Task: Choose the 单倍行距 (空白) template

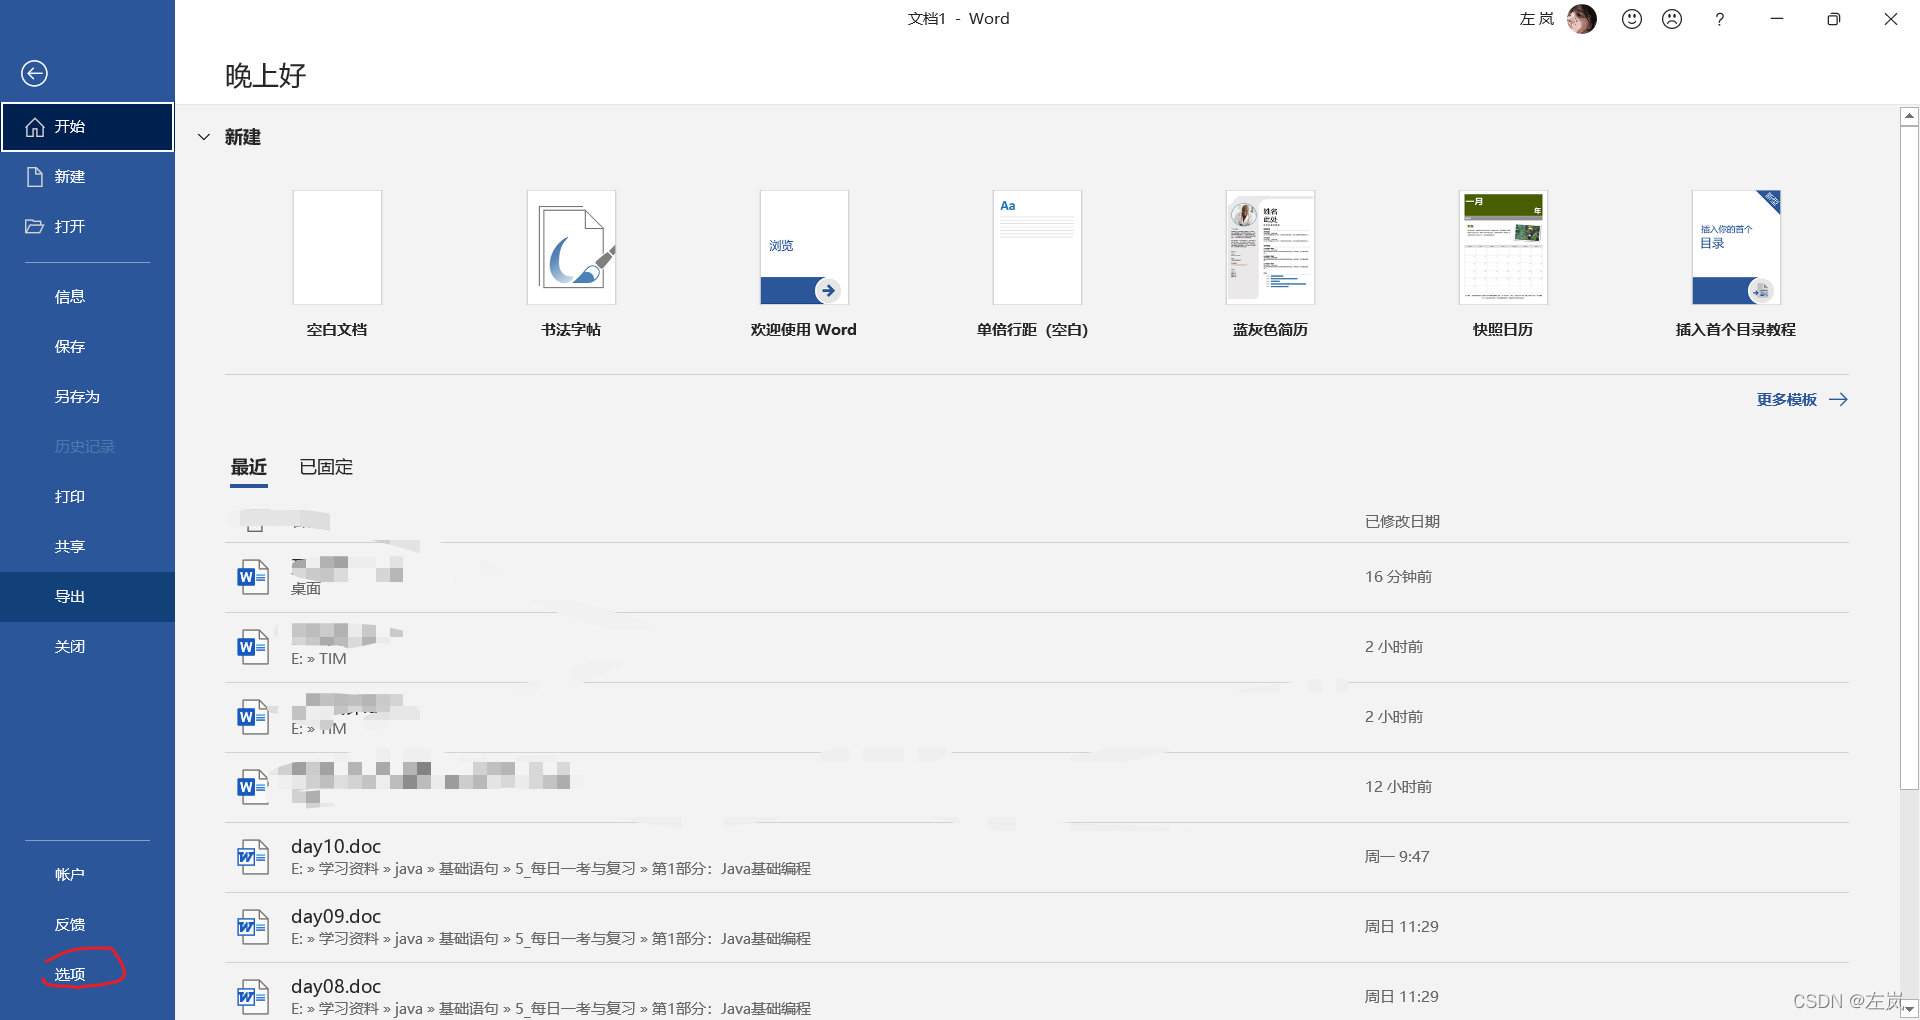Action: pyautogui.click(x=1037, y=247)
